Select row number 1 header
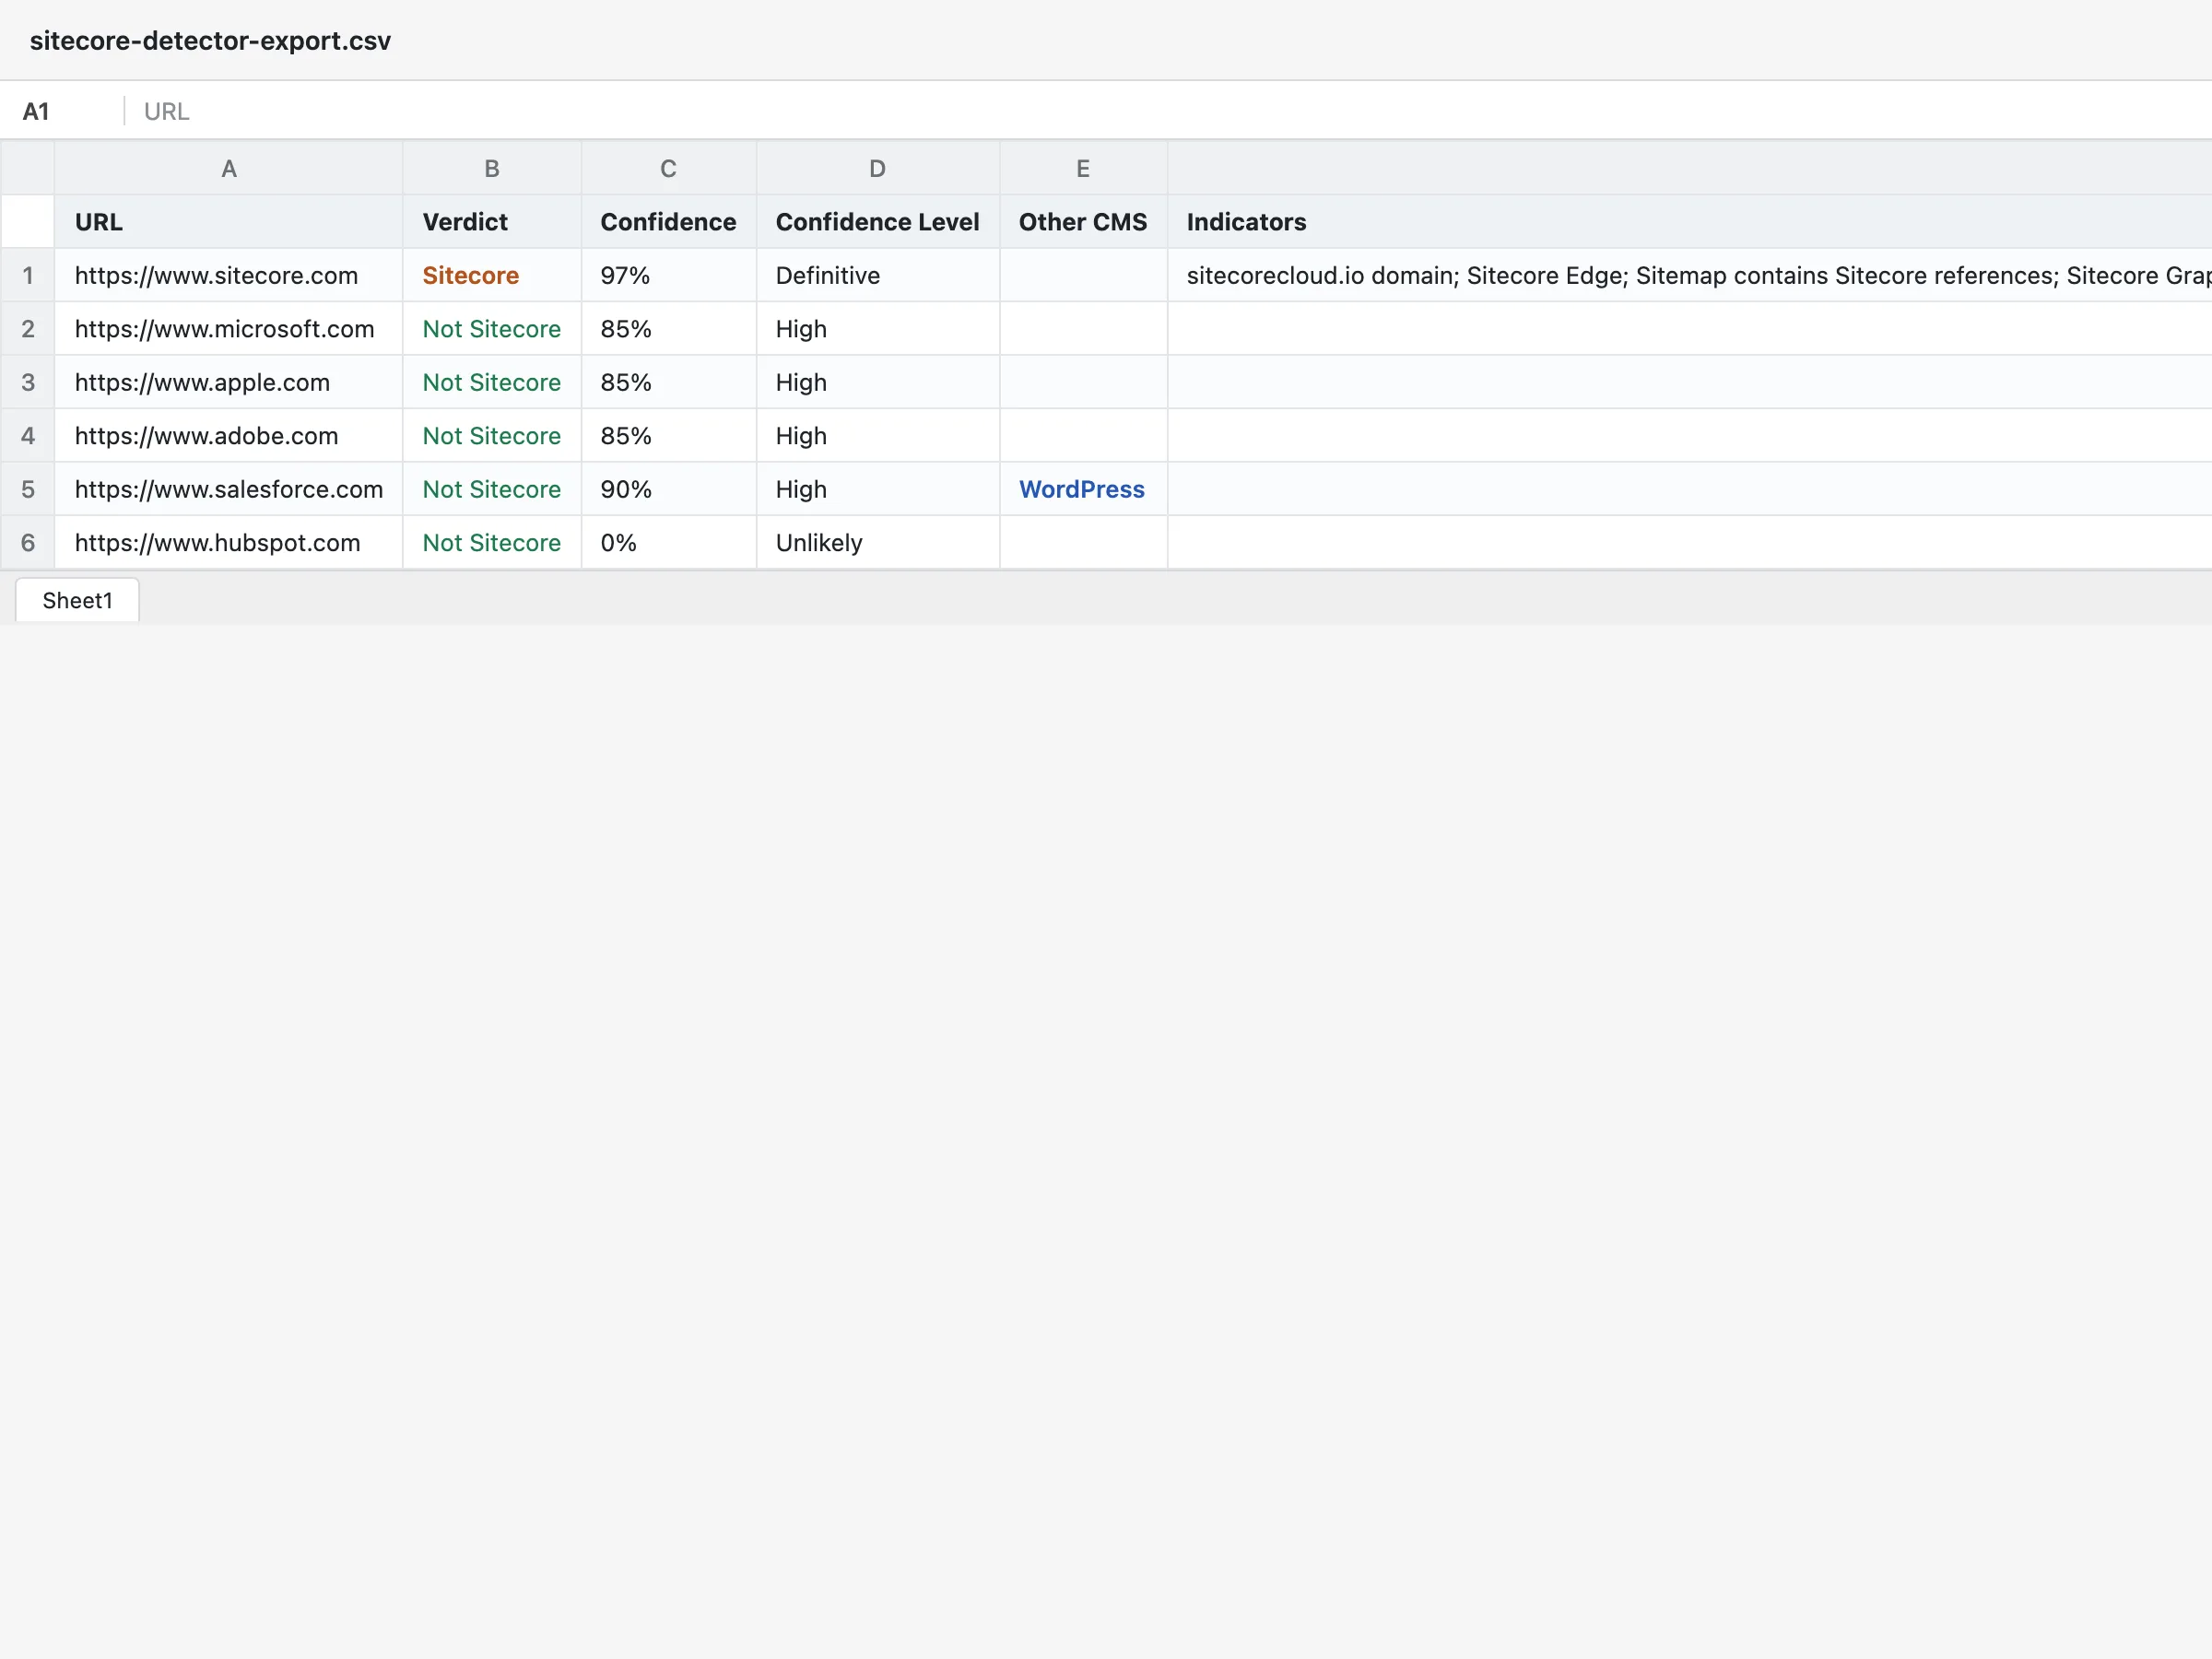 click(x=28, y=275)
